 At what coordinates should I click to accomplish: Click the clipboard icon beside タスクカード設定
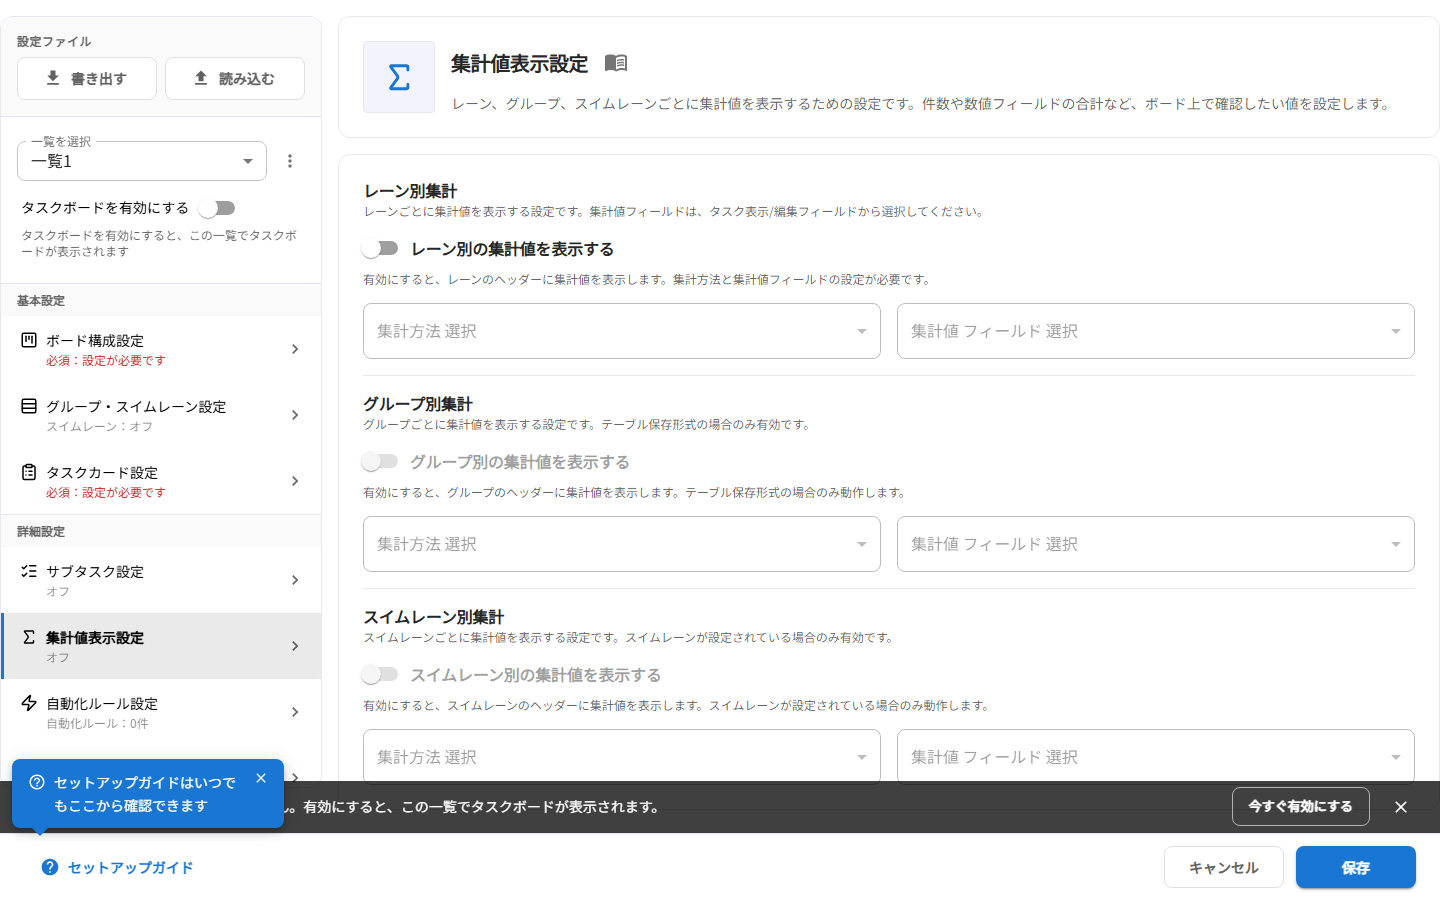(29, 472)
